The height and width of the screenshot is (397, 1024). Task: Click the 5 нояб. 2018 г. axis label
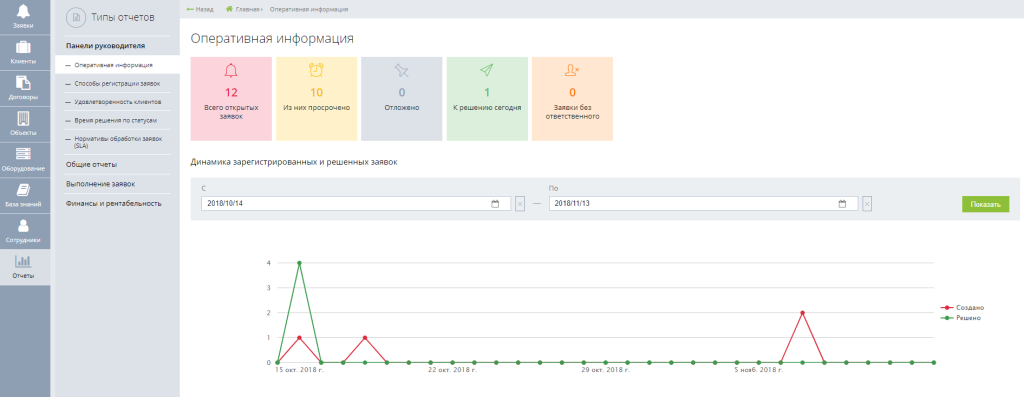(x=760, y=370)
